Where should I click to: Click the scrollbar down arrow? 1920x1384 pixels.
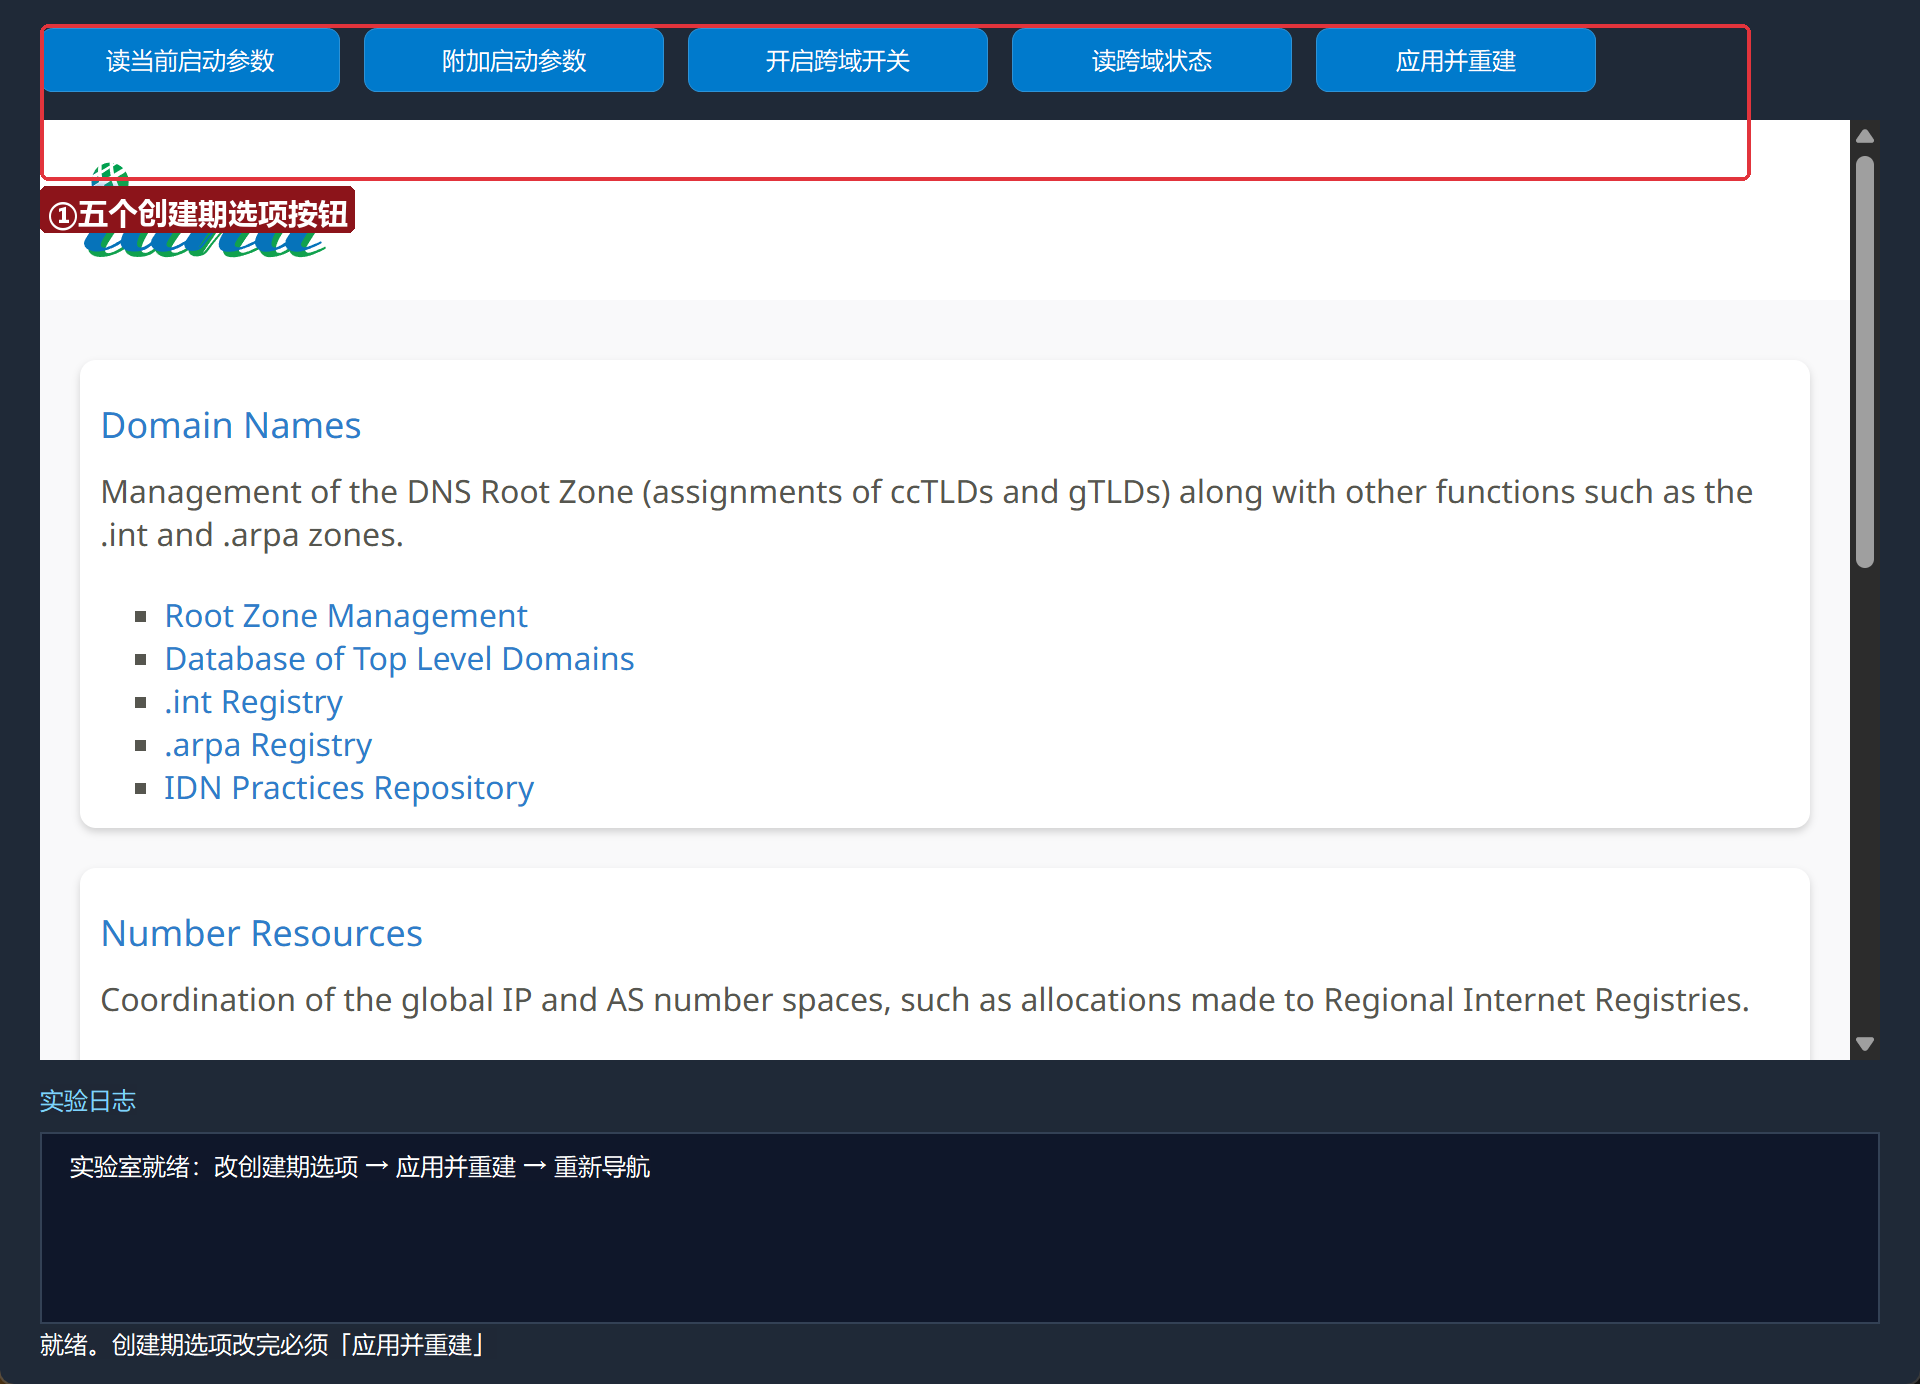tap(1865, 1043)
